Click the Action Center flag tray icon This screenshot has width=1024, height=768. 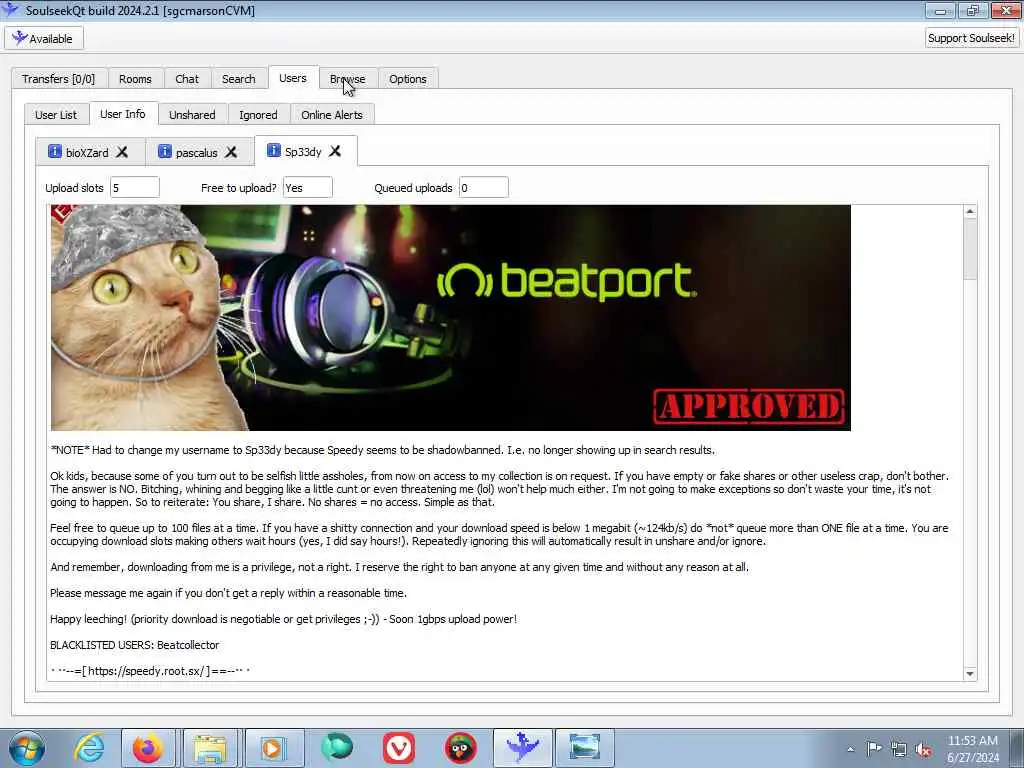874,749
